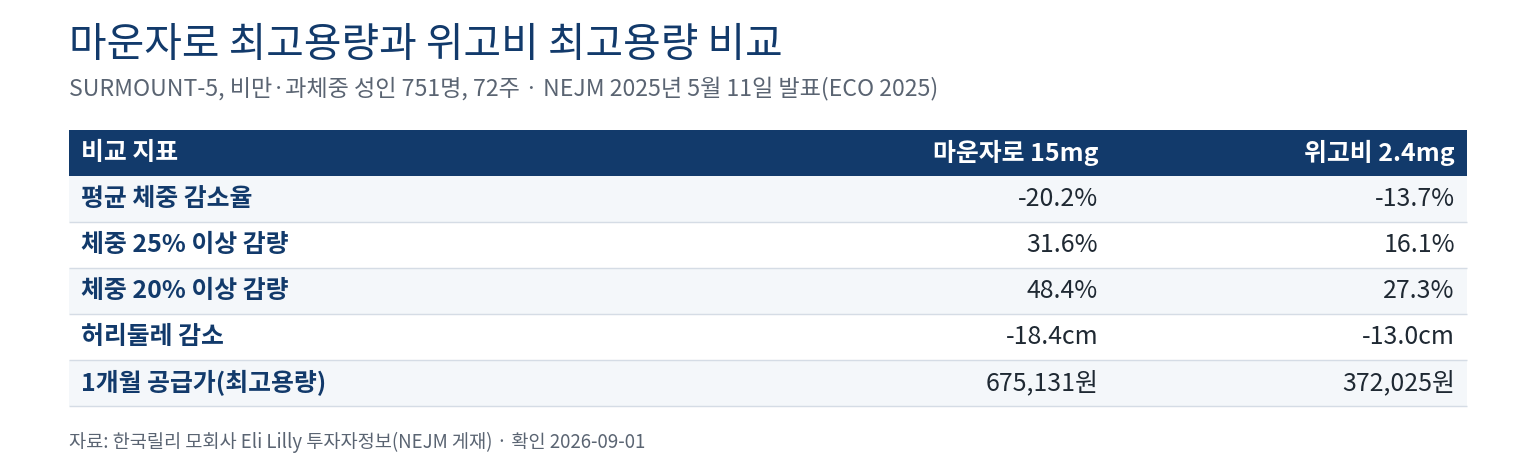Click the -13.7% value cell

[1414, 198]
